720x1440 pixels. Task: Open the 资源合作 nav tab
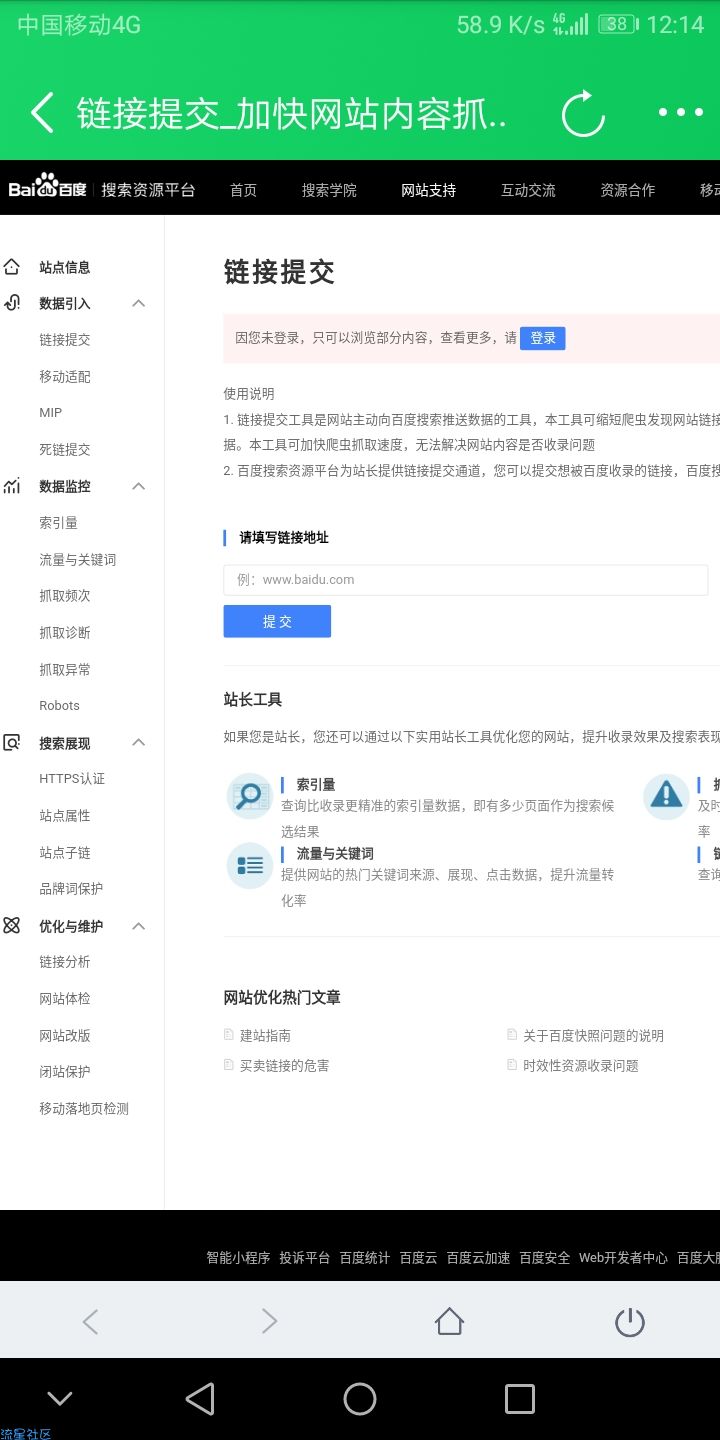(x=628, y=190)
